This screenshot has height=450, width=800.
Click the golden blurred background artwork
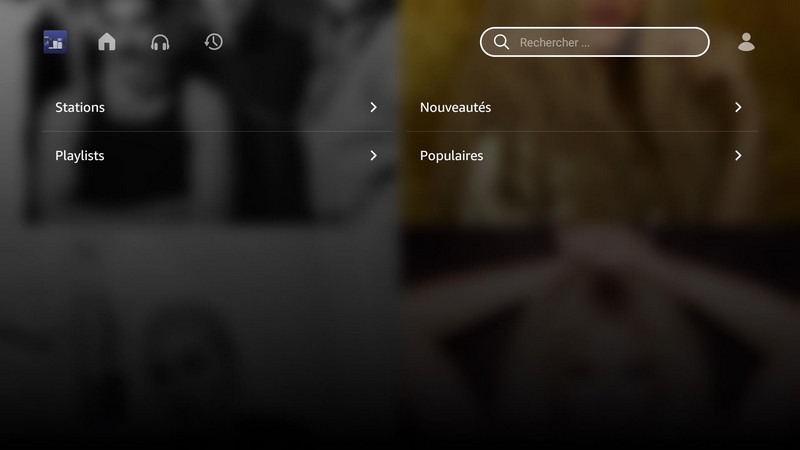click(600, 306)
